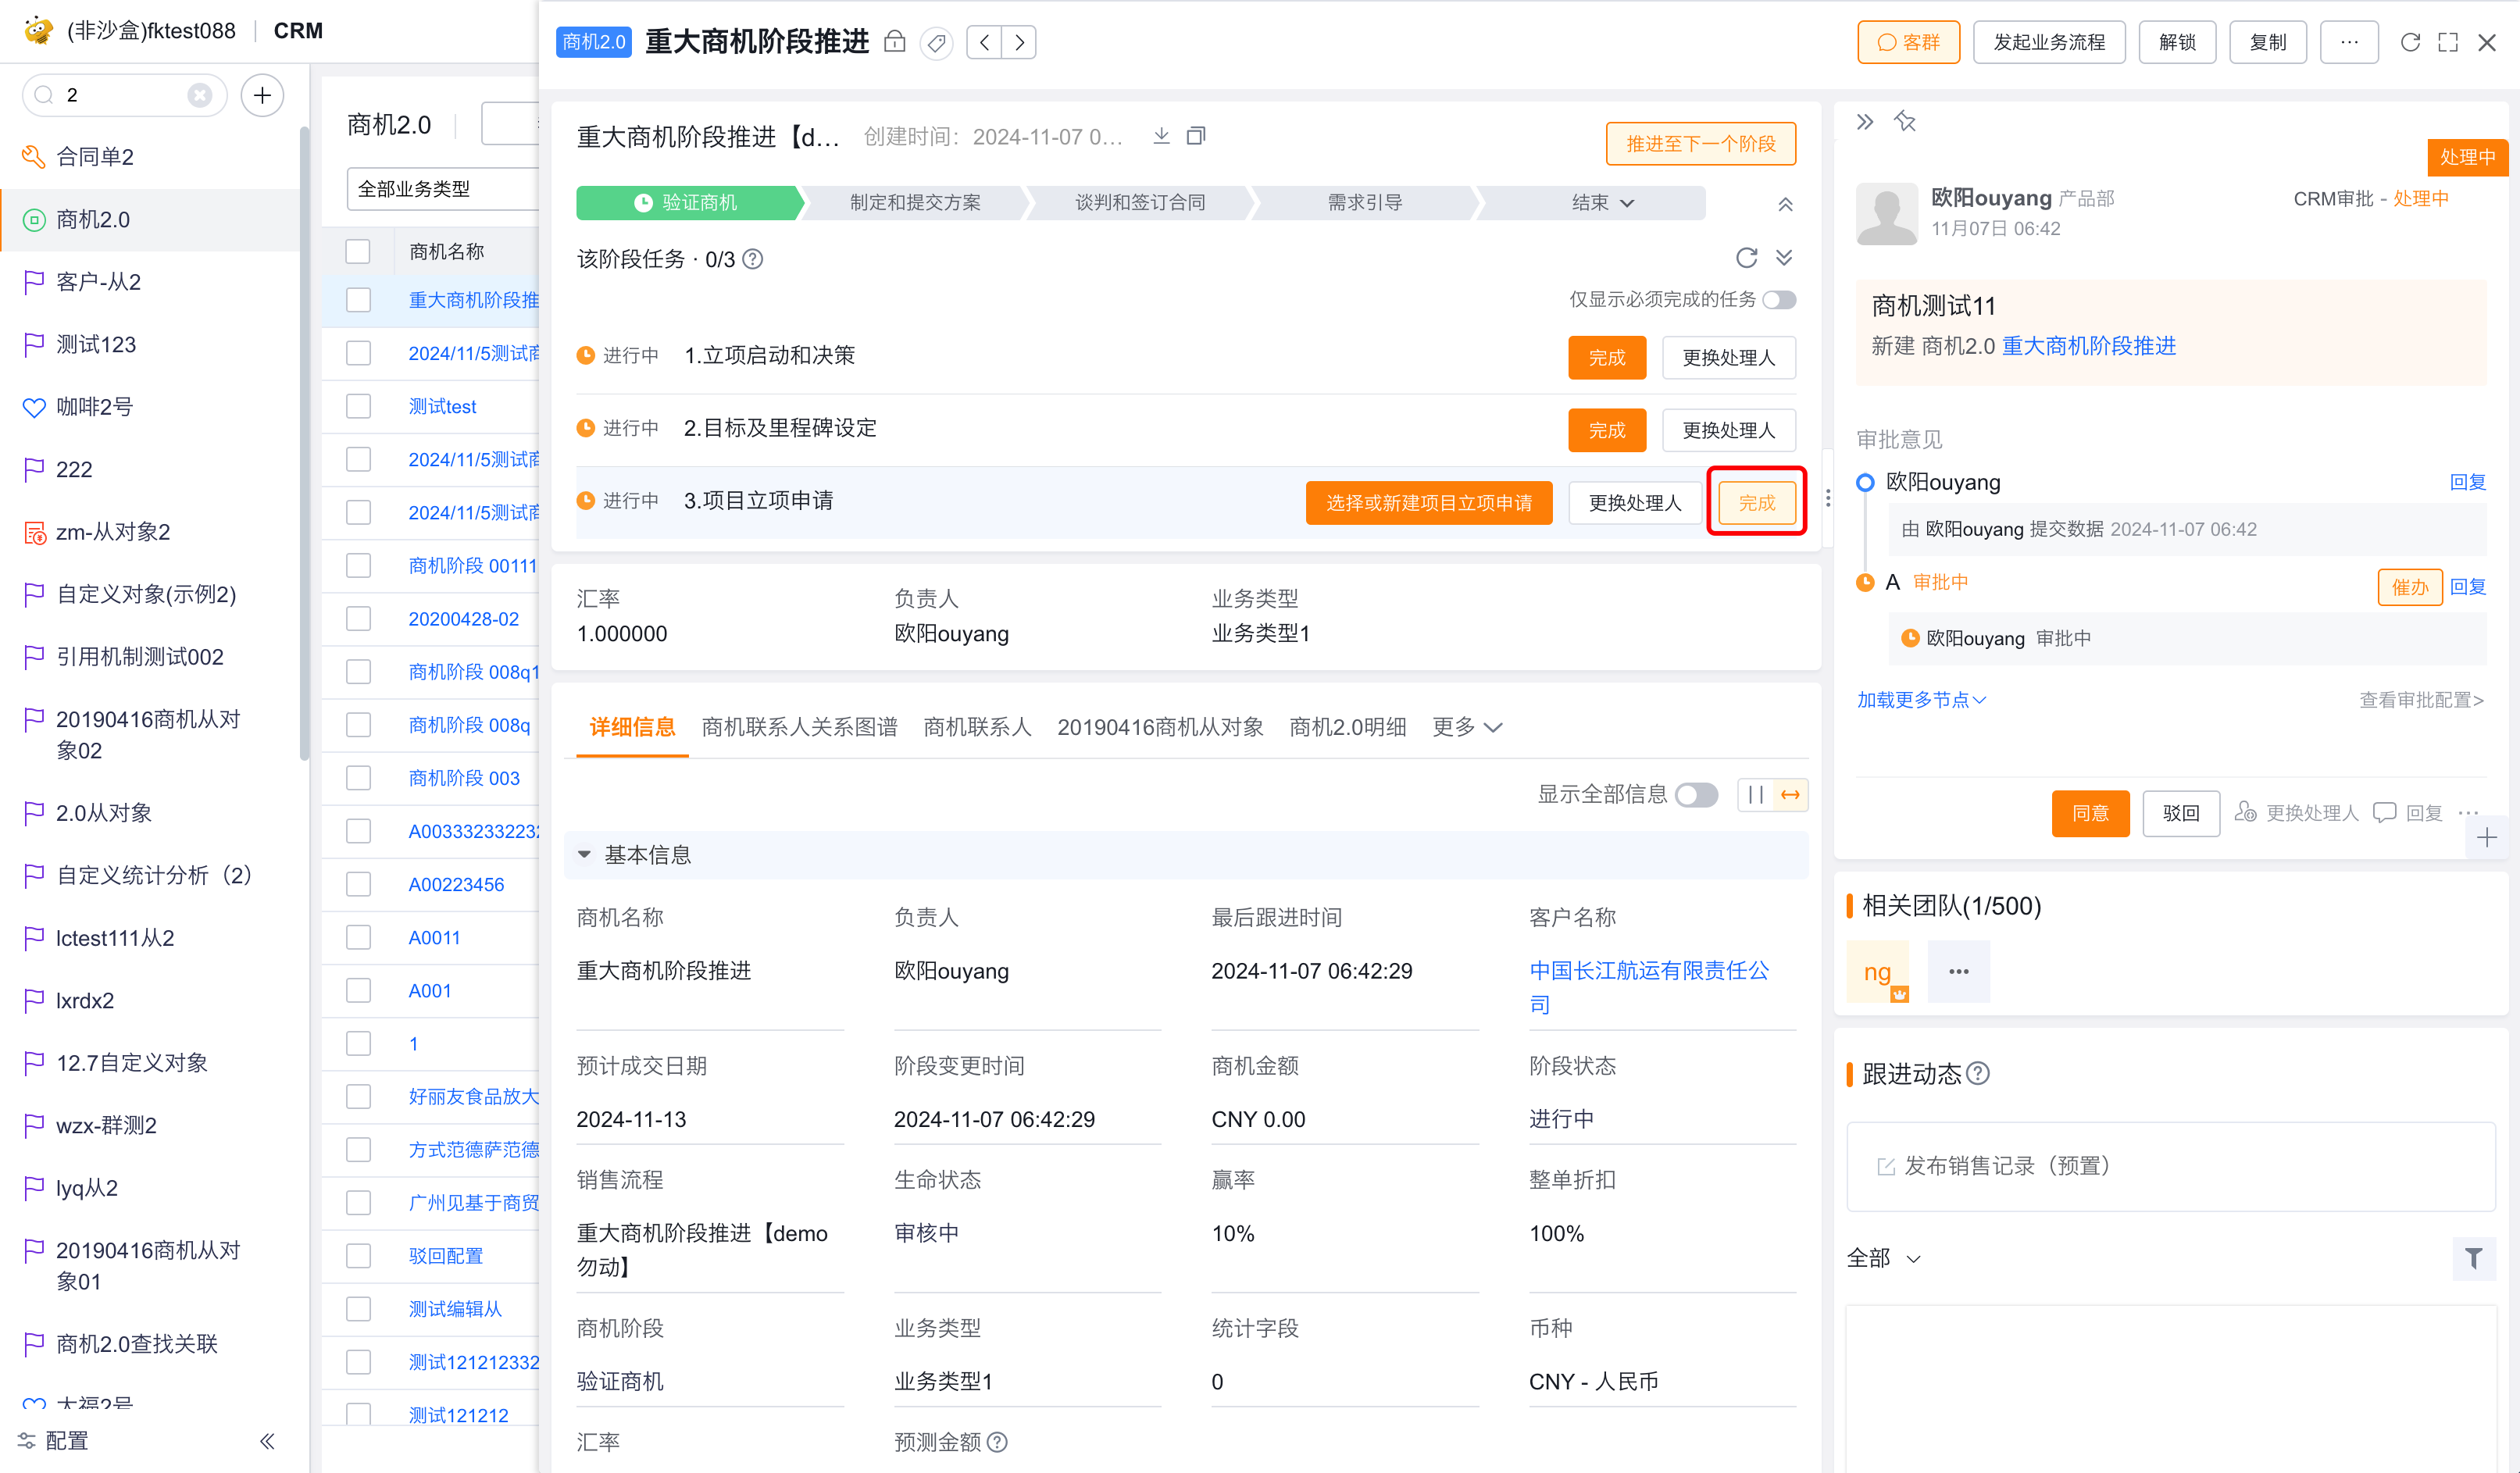Viewport: 2520px width, 1473px height.
Task: Toggle 仅显示必须完成的任务 switch
Action: (1779, 300)
